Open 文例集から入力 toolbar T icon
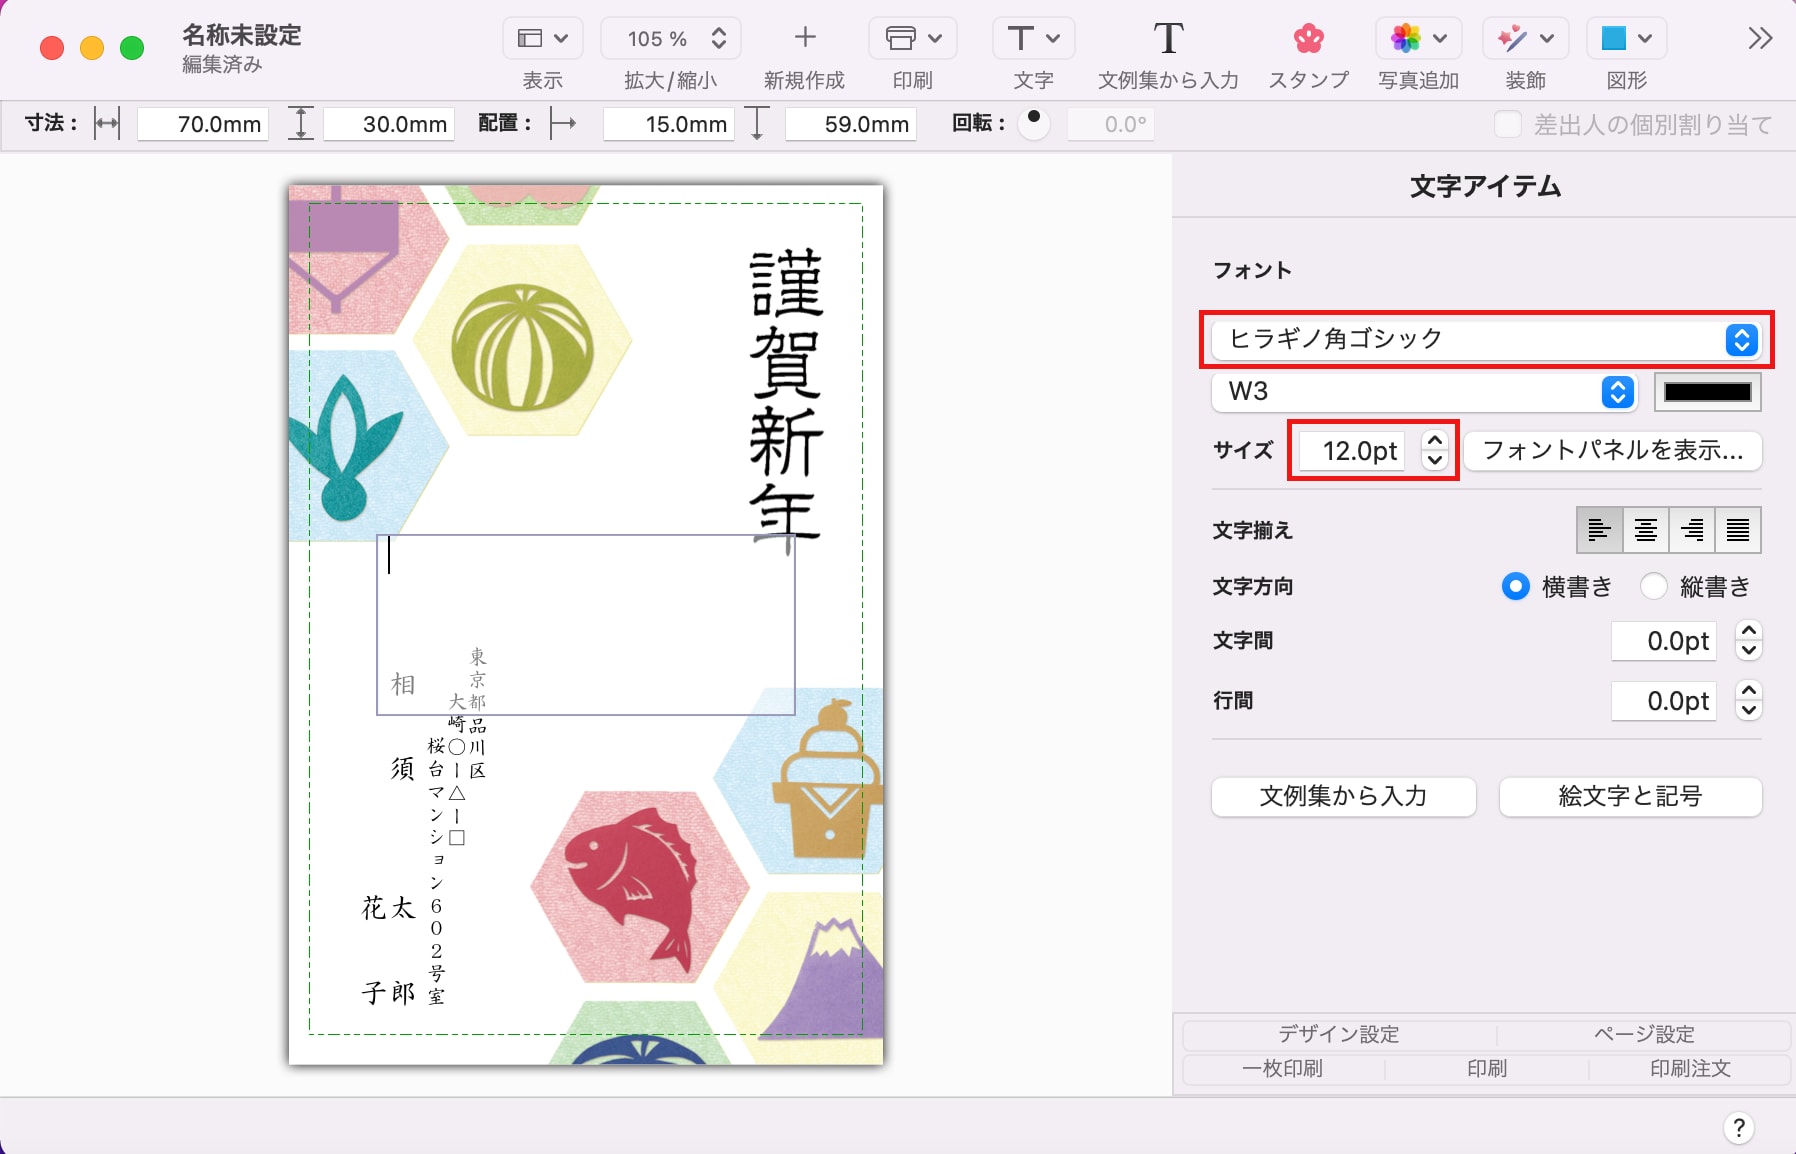The height and width of the screenshot is (1154, 1796). 1168,39
